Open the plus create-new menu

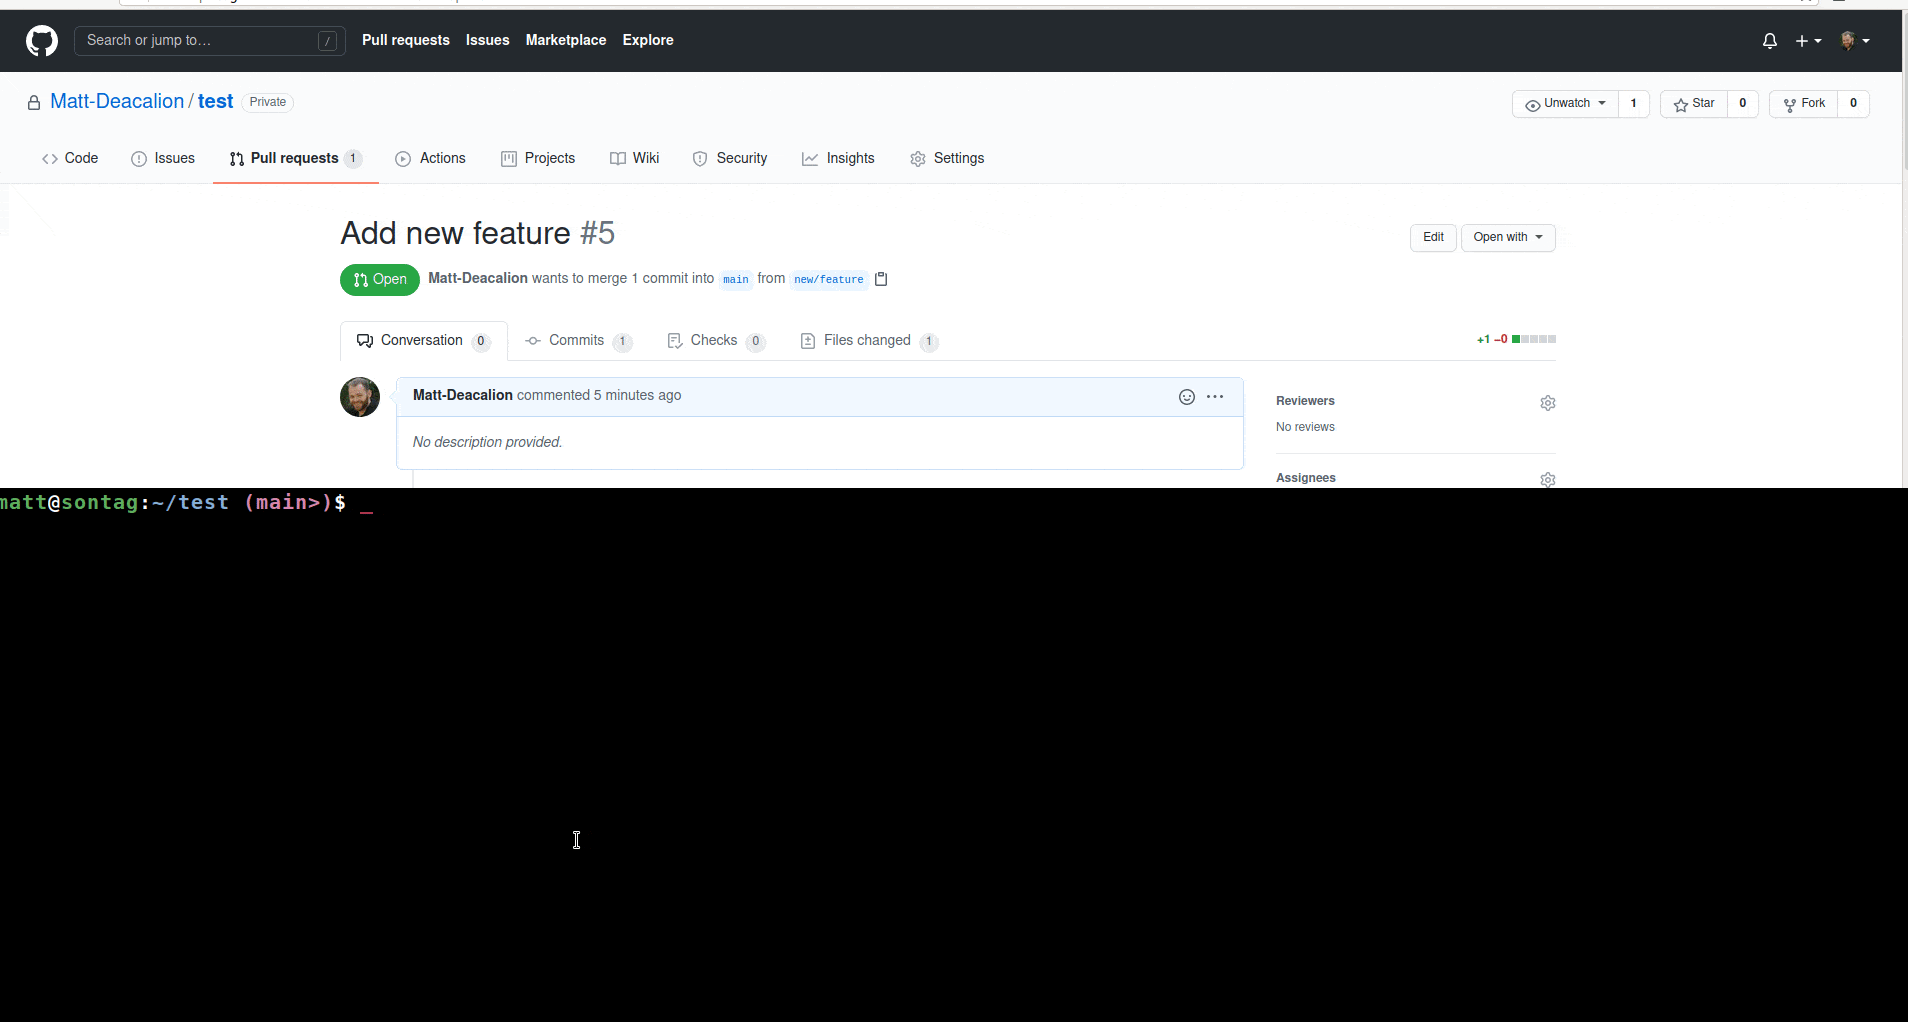(x=1808, y=41)
